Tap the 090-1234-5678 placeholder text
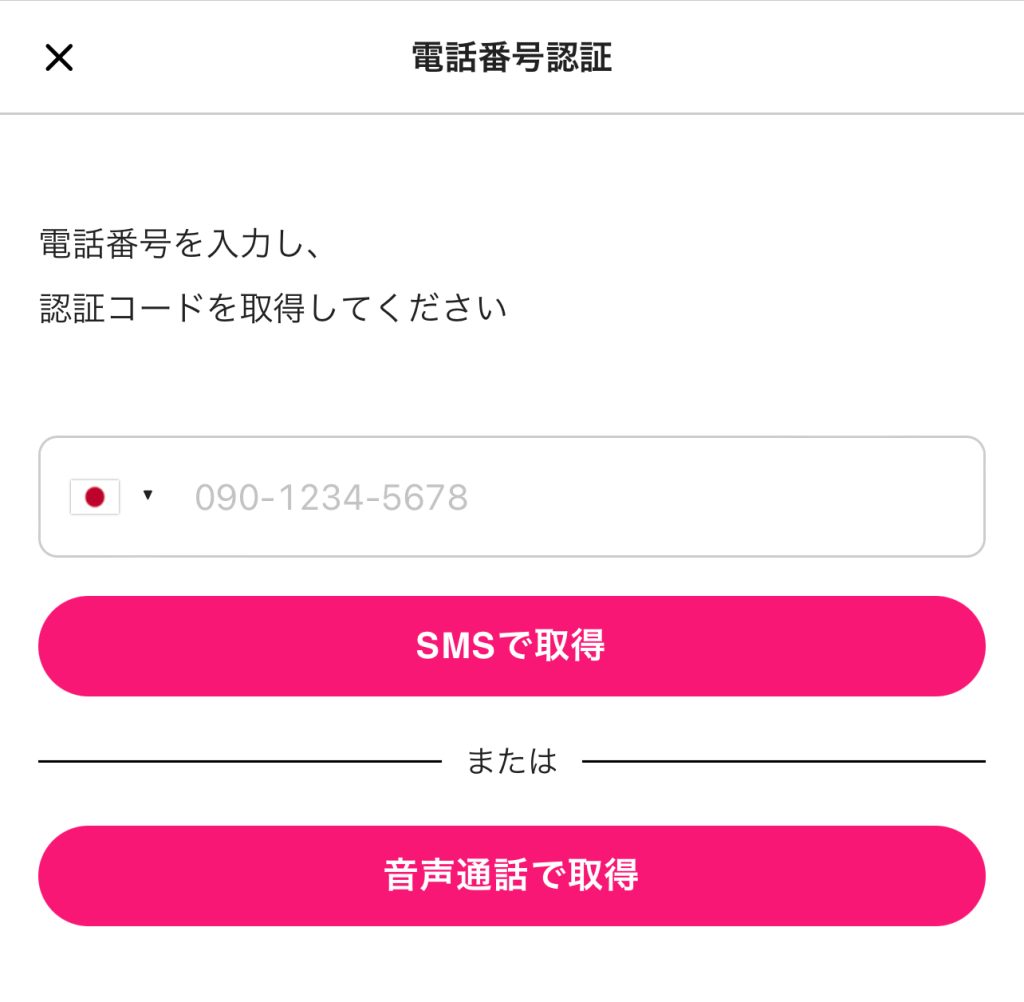The image size is (1024, 1002). pos(331,497)
